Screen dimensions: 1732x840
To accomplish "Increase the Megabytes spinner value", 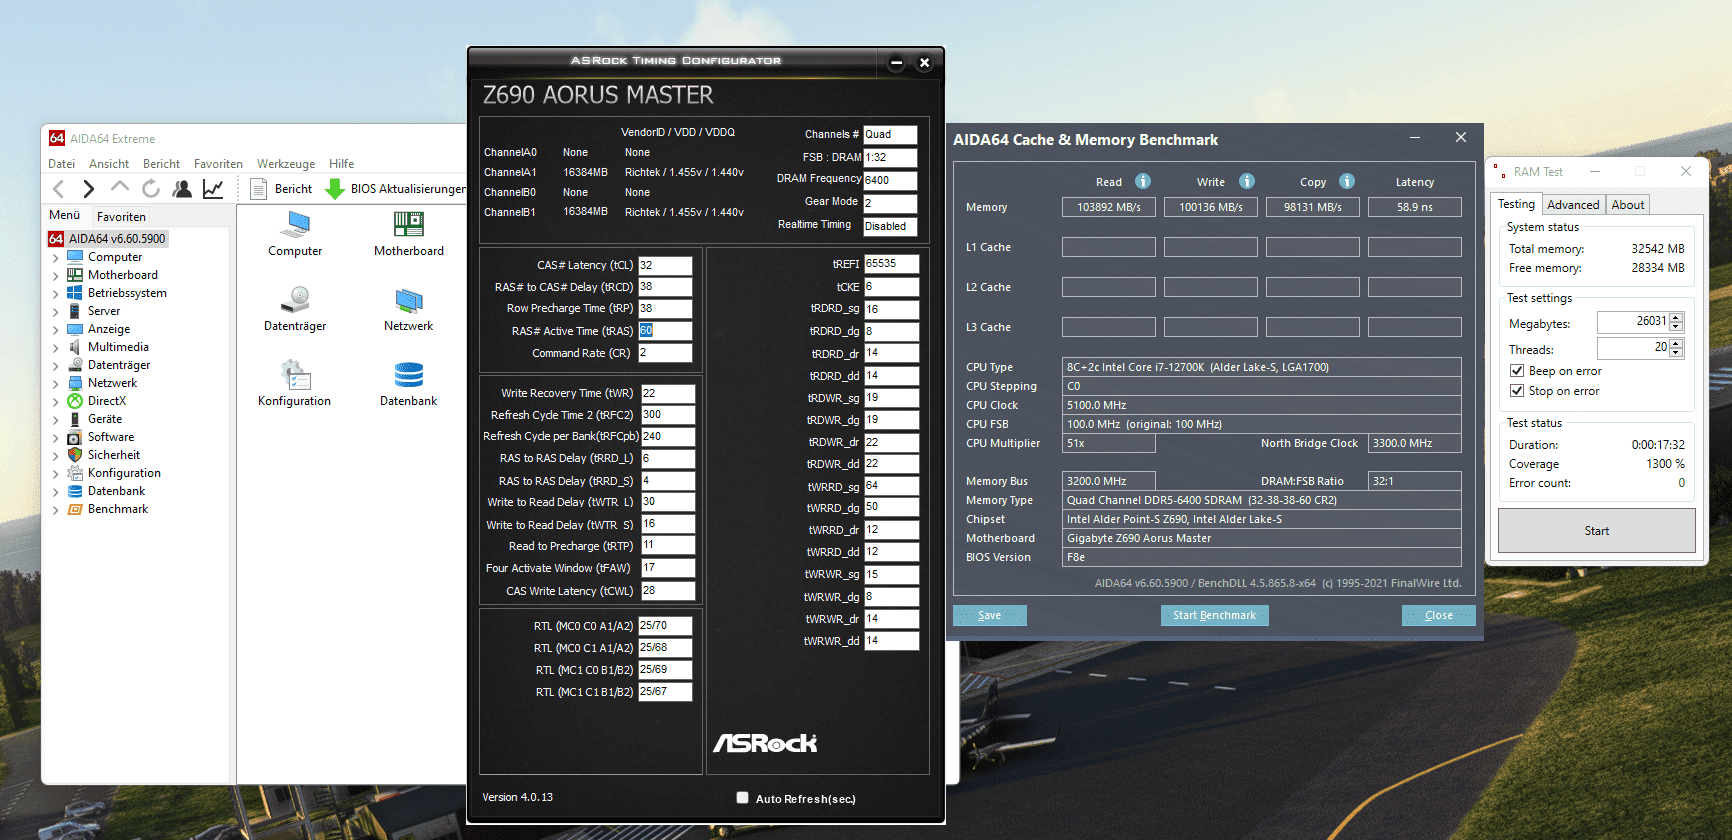I will pos(1677,318).
